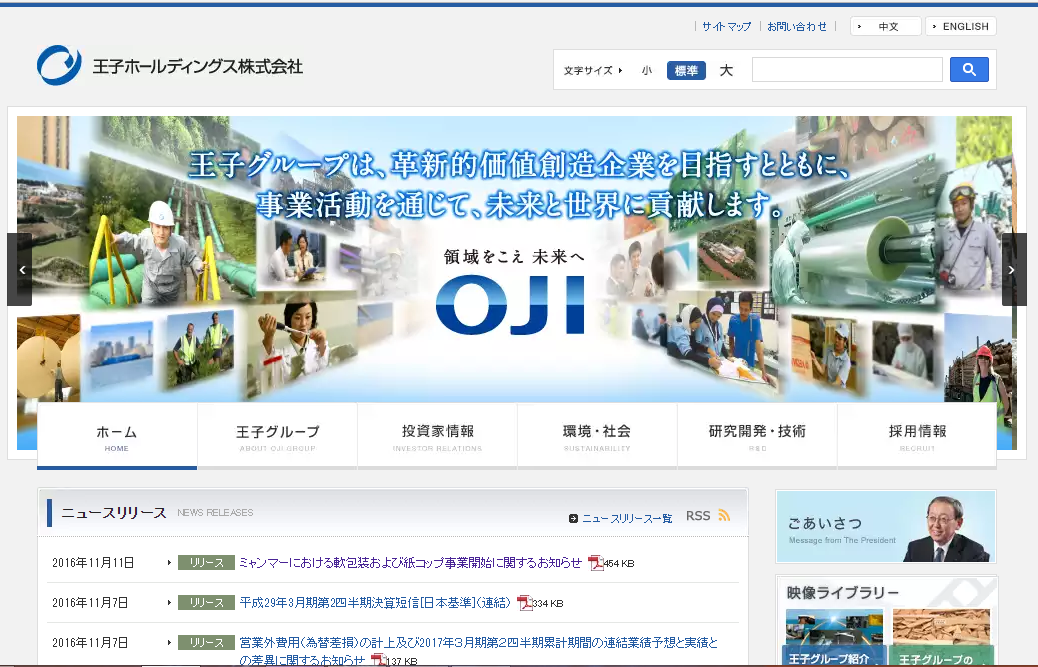
Task: Open the RSS feed icon
Action: point(724,515)
